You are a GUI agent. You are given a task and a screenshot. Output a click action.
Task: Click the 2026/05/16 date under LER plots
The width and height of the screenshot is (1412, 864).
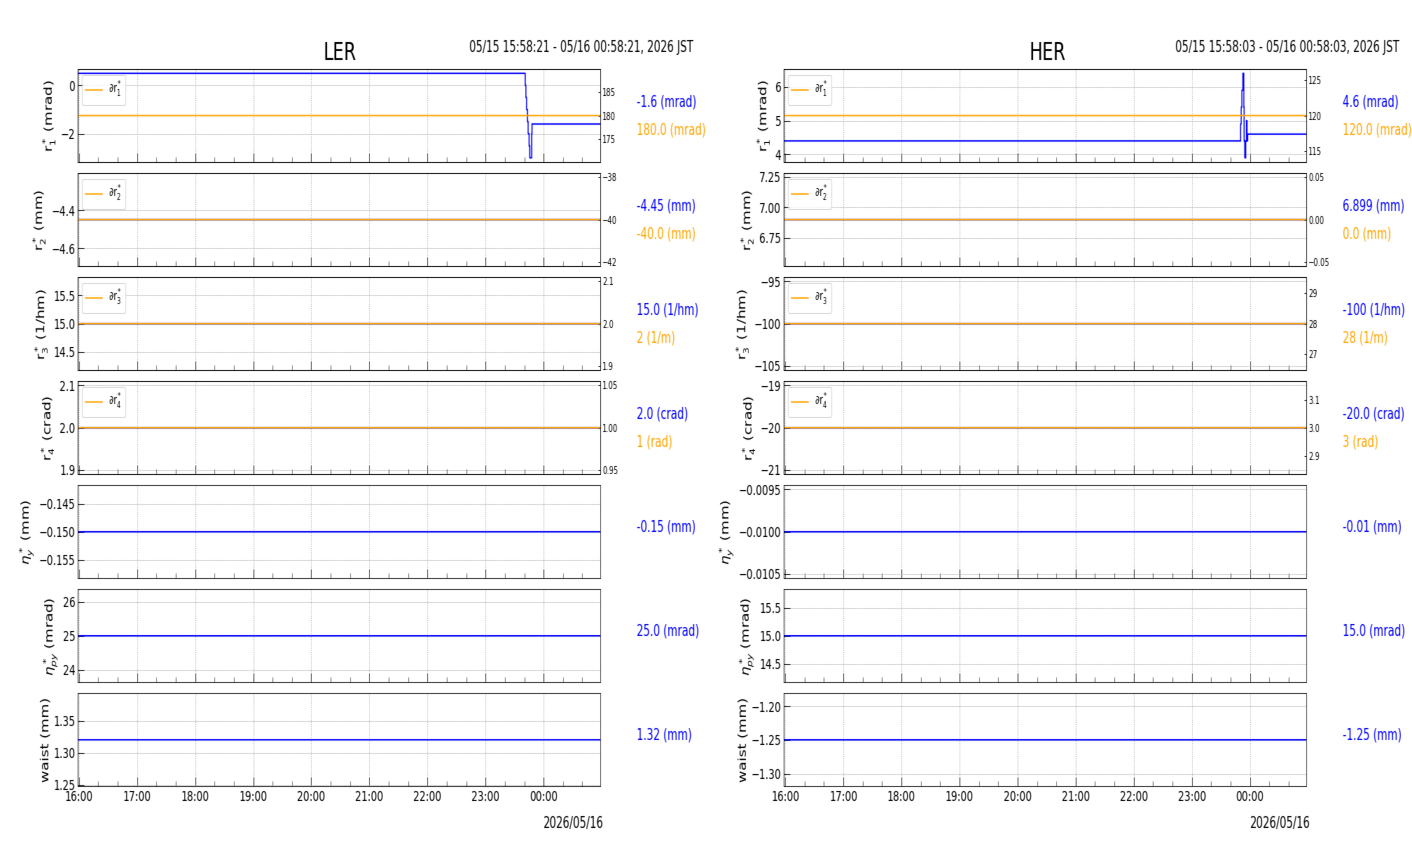click(x=573, y=823)
